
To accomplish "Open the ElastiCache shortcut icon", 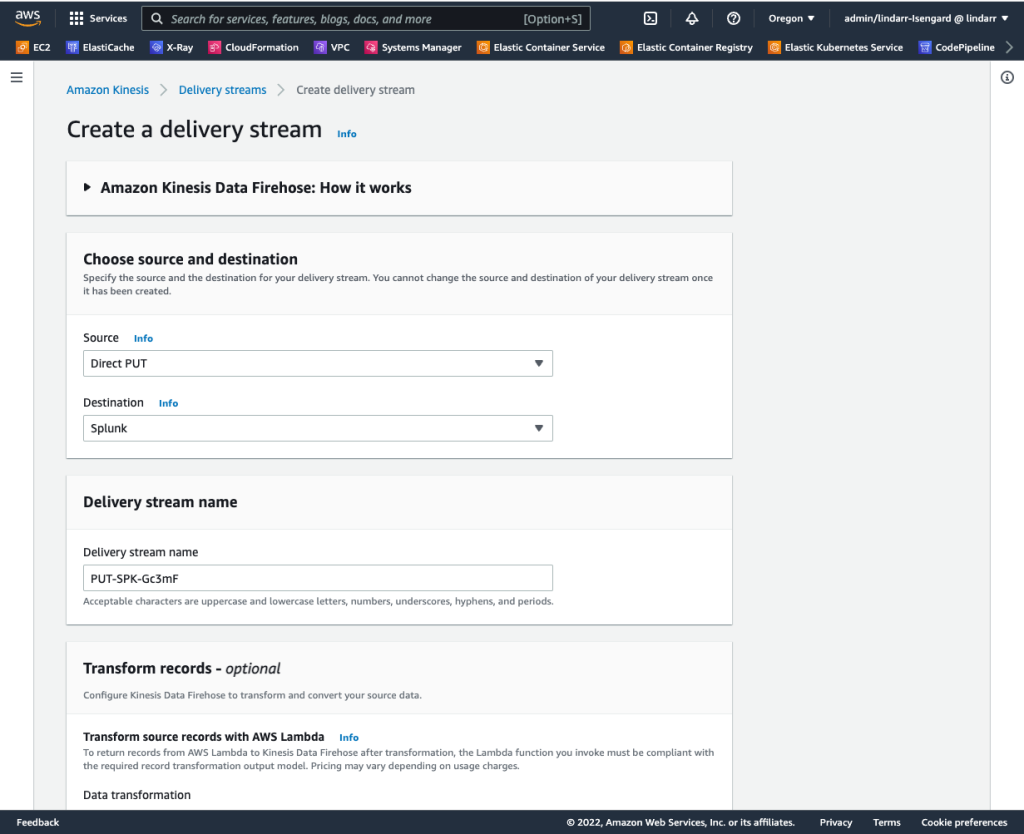I will tap(72, 47).
